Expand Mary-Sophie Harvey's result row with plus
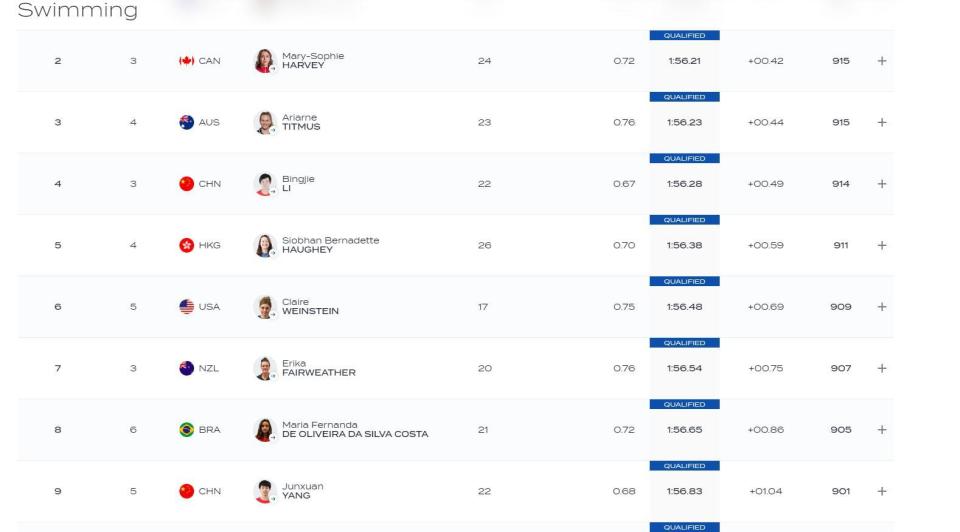The image size is (960, 532). [882, 61]
